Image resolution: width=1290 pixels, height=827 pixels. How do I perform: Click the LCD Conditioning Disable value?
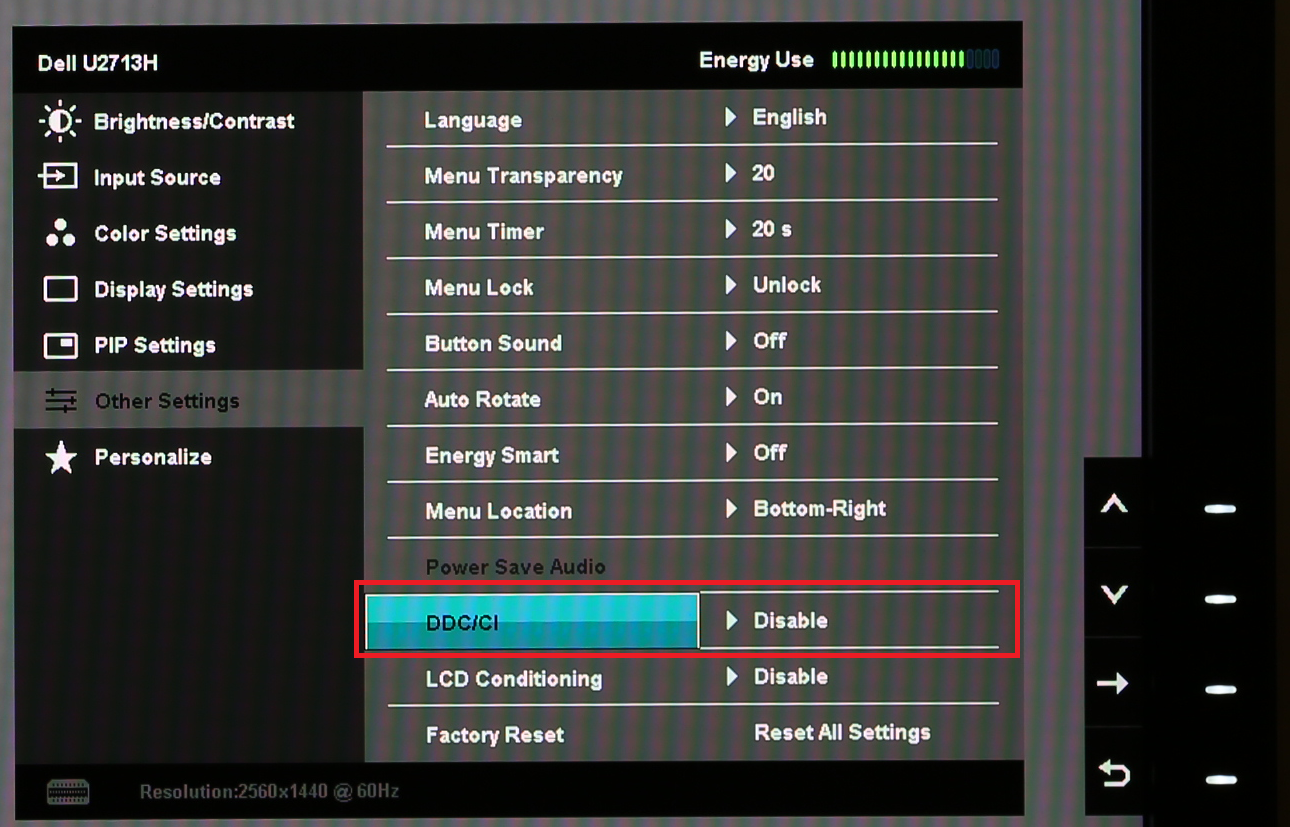[791, 677]
